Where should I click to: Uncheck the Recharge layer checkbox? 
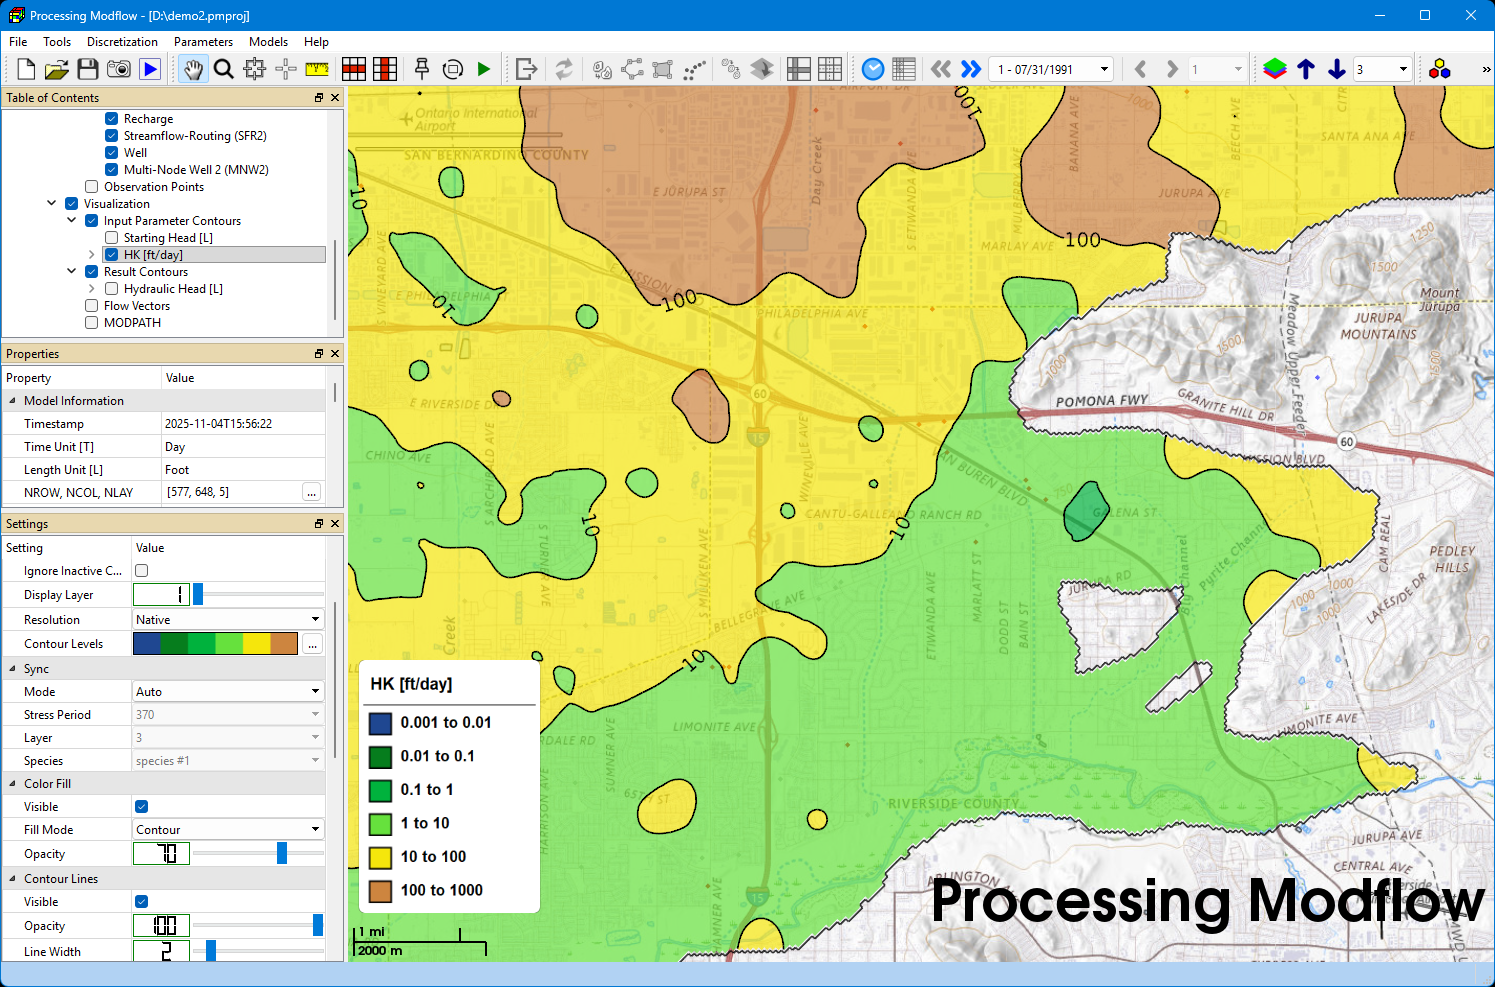(112, 119)
